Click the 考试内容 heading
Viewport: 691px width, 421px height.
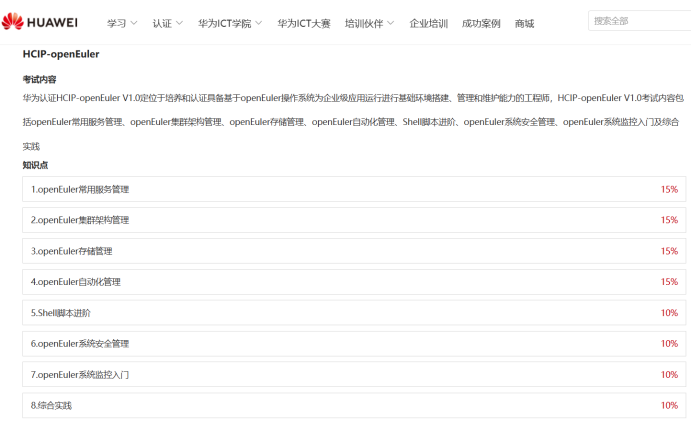(x=40, y=79)
